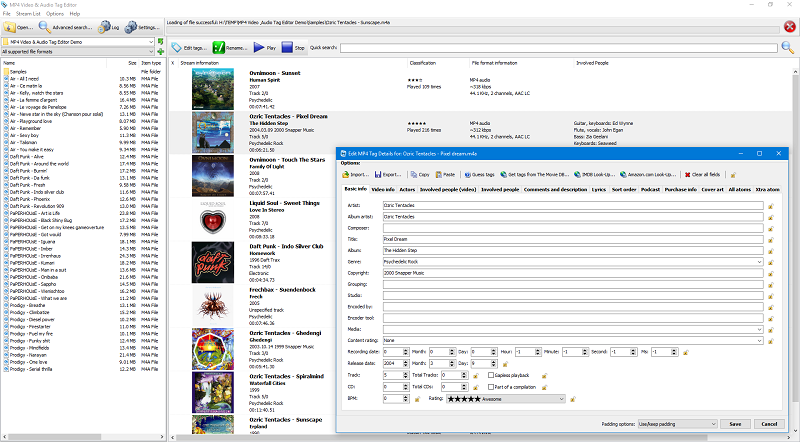Screen dimensions: 800x442
Task: Open Comments and description tab
Action: pos(555,189)
